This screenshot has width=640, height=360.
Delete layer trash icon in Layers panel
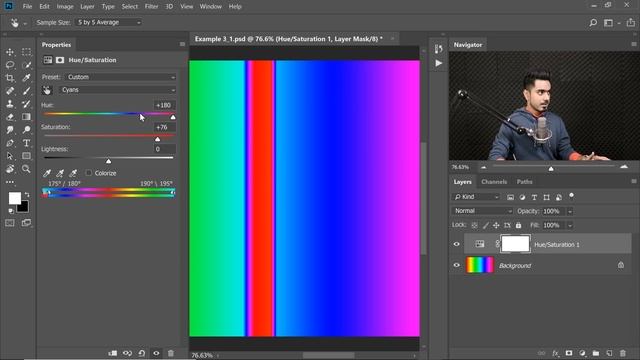[623, 353]
